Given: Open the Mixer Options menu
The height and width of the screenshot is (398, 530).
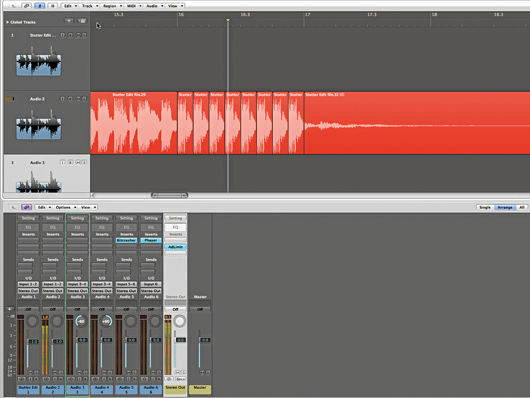Looking at the screenshot, I should click(66, 207).
